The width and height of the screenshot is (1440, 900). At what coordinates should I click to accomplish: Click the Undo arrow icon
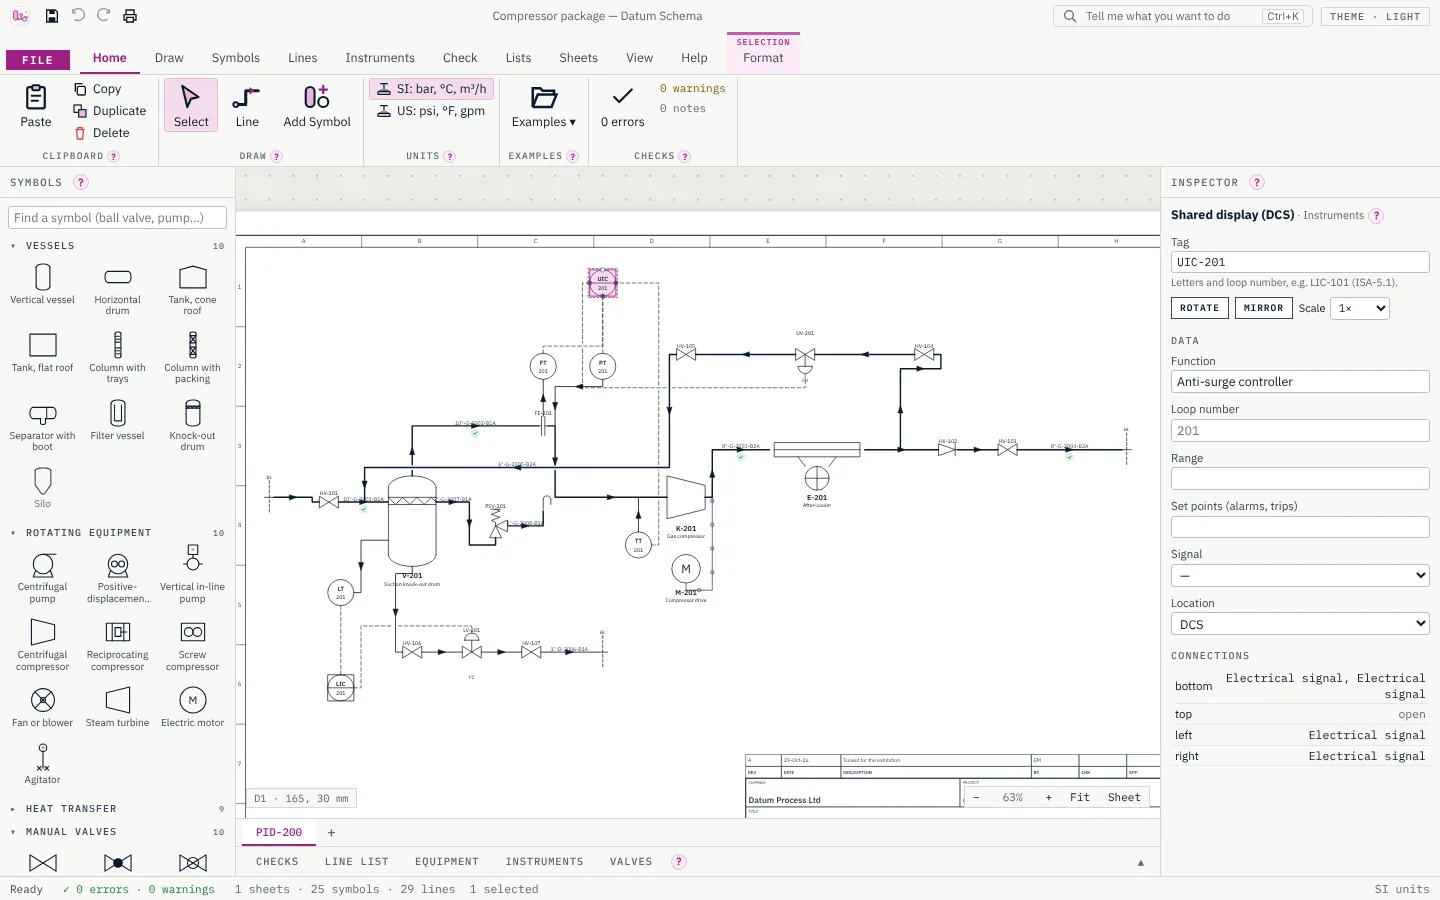pyautogui.click(x=78, y=16)
